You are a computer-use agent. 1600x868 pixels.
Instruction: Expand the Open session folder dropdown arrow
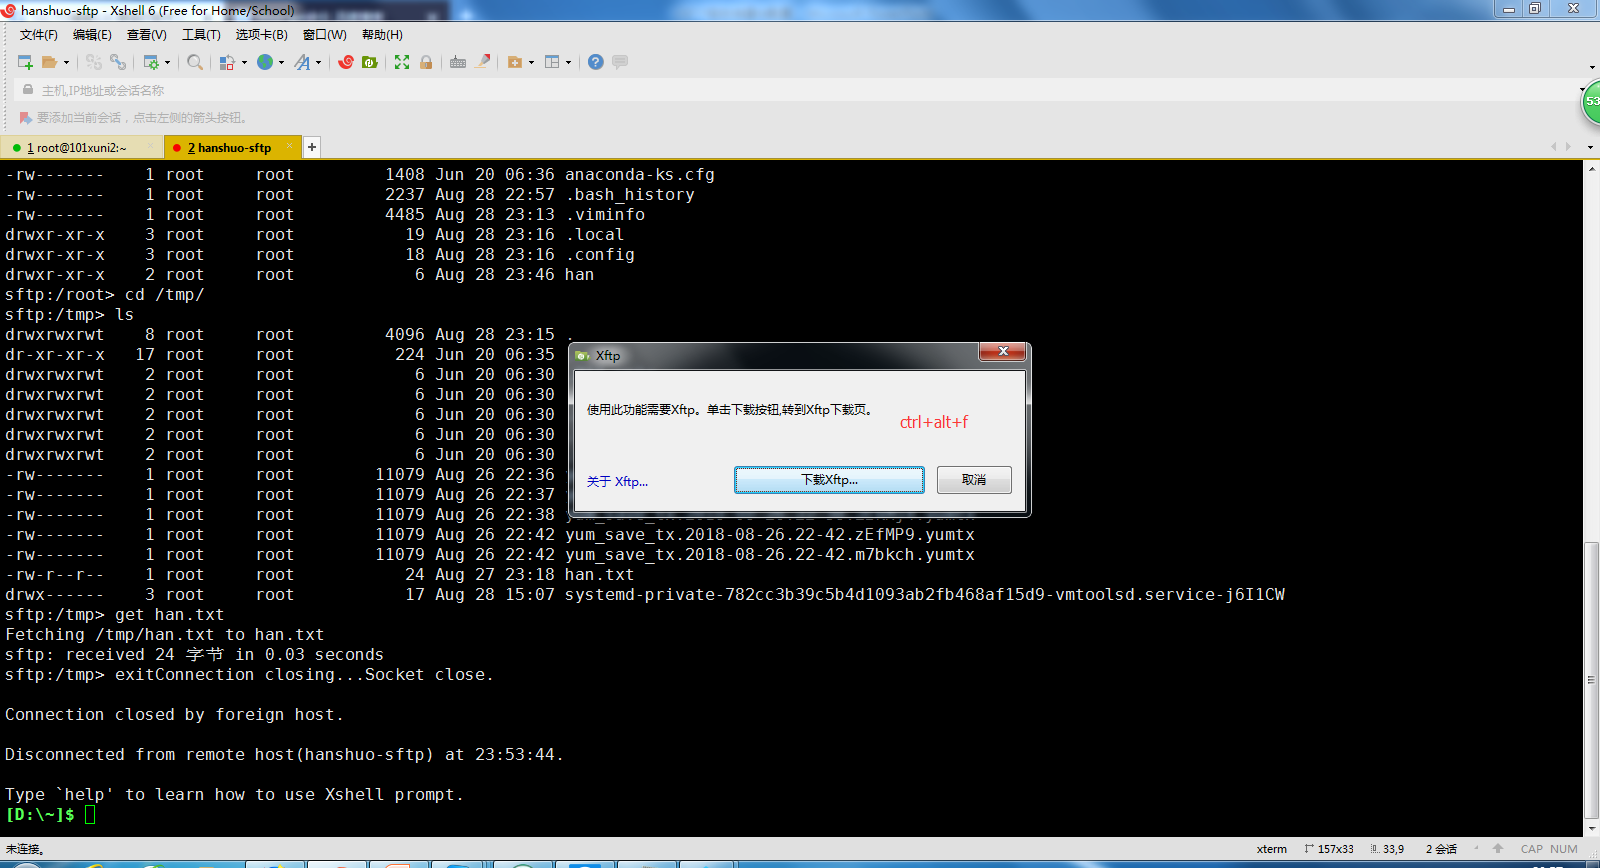point(67,62)
